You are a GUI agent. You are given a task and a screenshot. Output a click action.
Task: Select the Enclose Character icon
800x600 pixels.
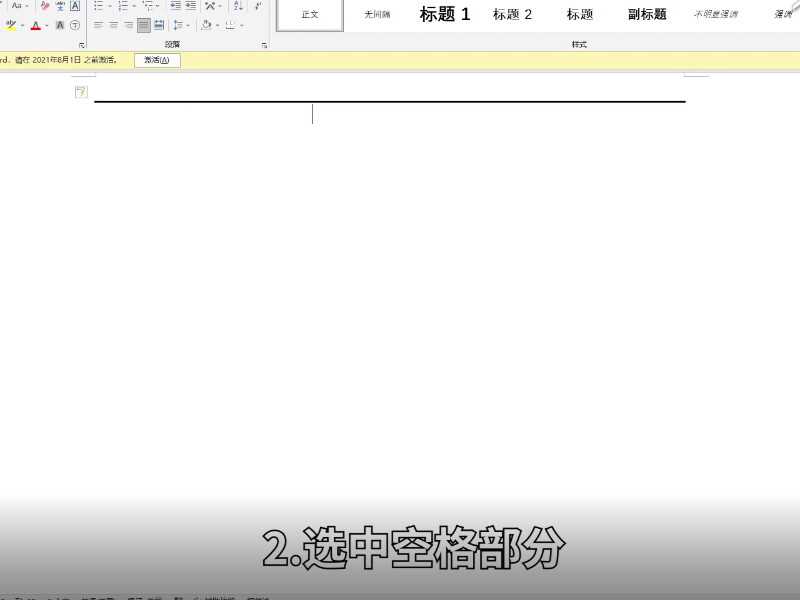pos(75,25)
